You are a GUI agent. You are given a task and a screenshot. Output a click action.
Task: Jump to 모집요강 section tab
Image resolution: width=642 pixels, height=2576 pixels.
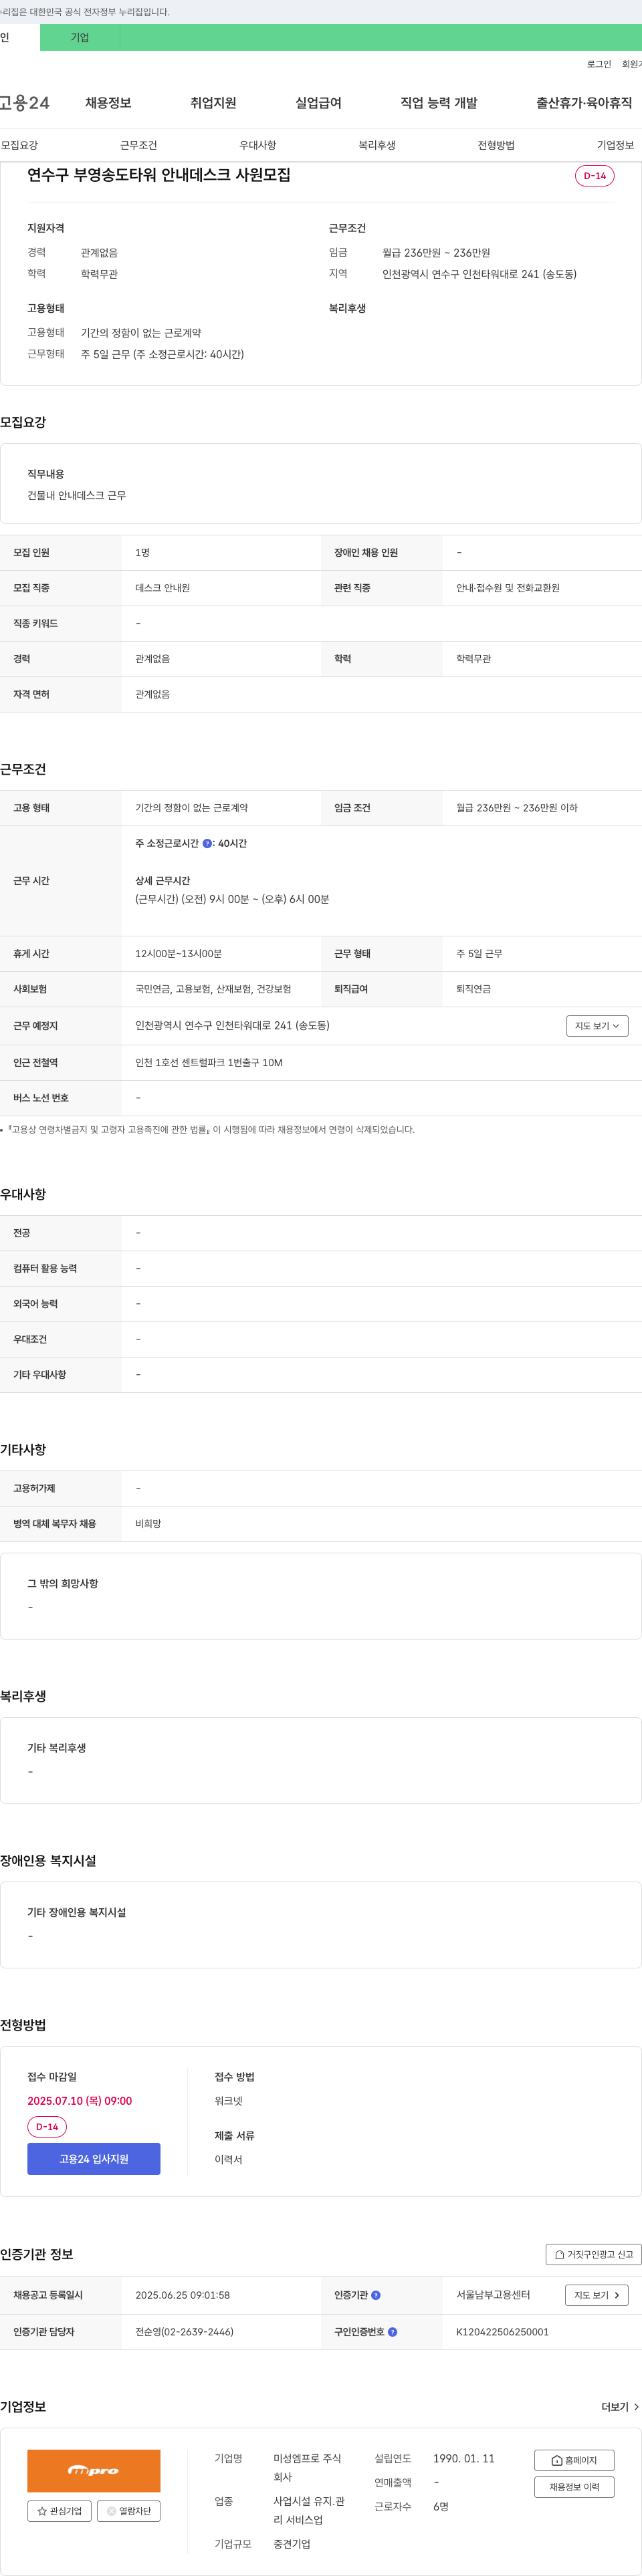click(19, 145)
